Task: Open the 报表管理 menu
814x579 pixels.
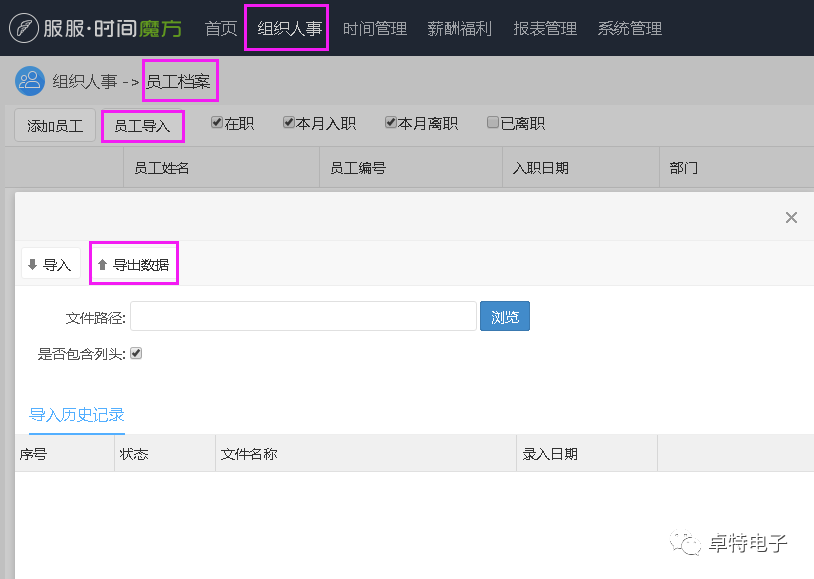Action: [x=545, y=28]
